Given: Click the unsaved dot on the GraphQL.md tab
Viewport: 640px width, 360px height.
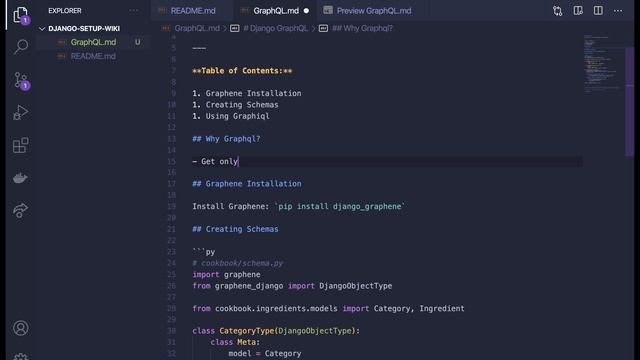Looking at the screenshot, I should pos(306,11).
